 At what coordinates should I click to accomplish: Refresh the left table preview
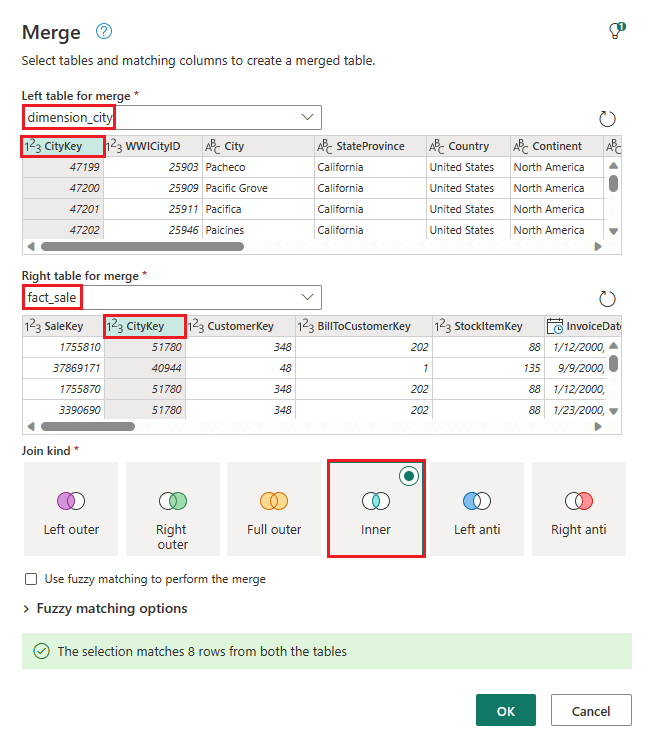click(x=607, y=119)
